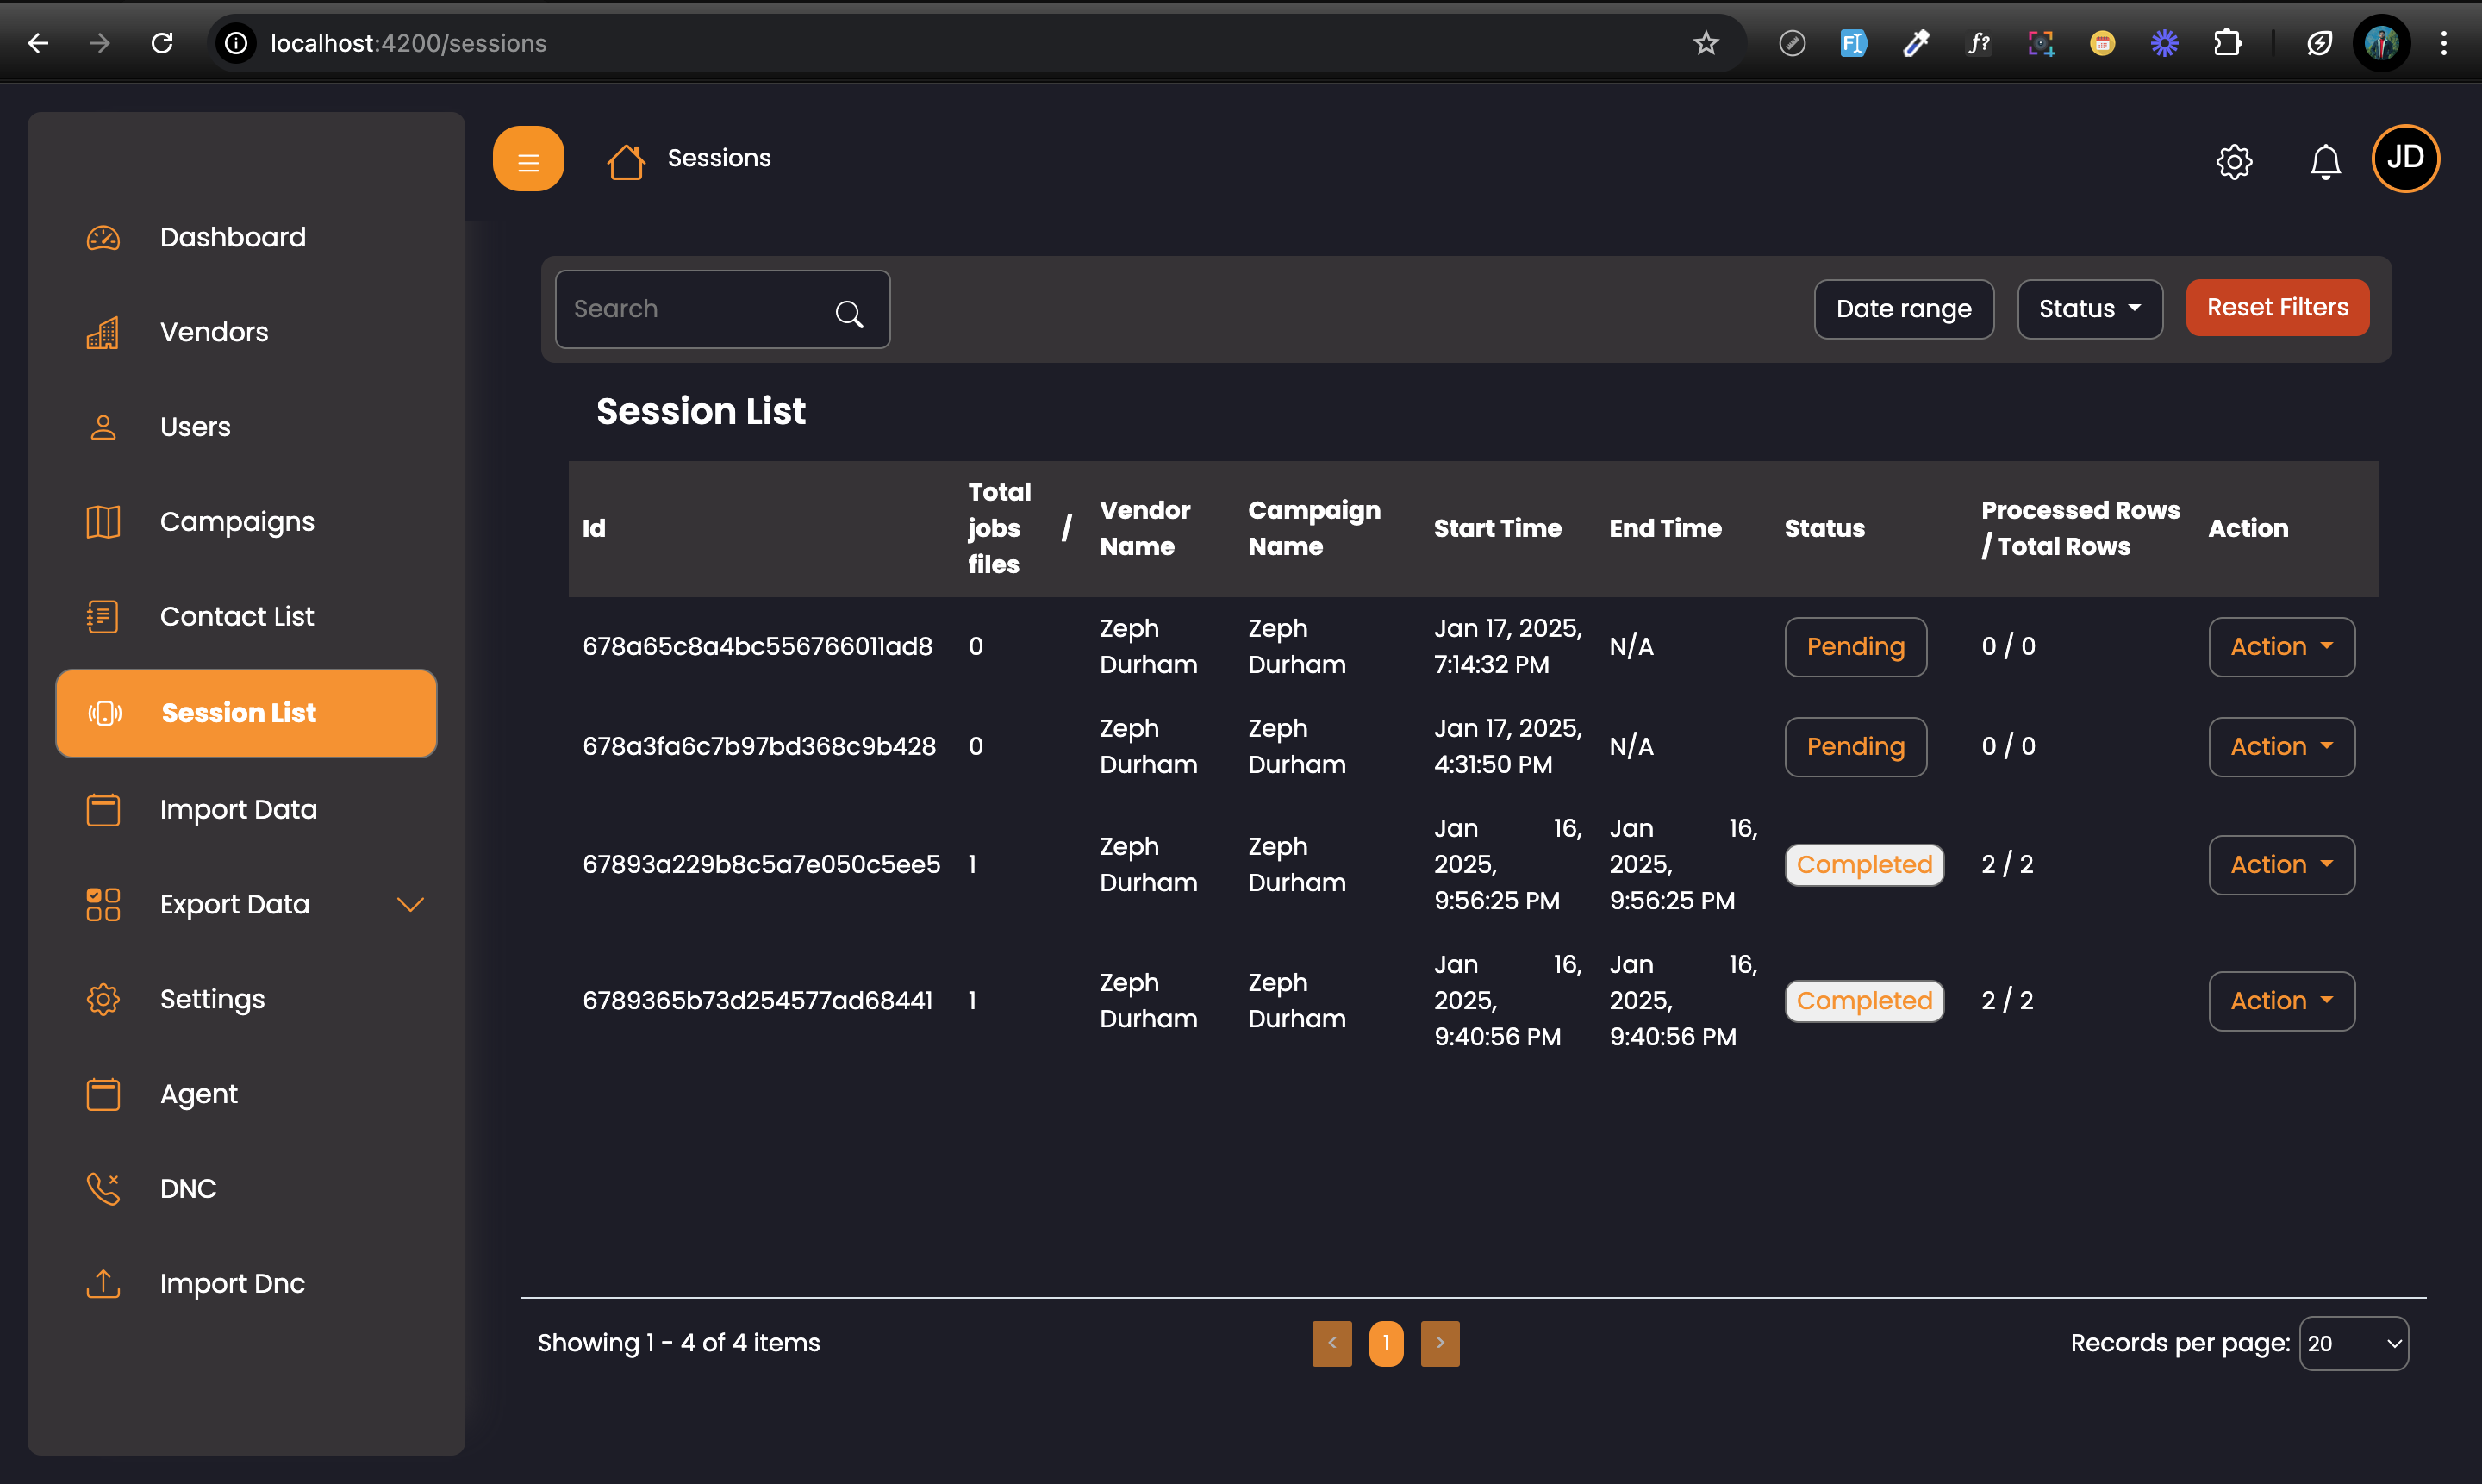Viewport: 2482px width, 1484px height.
Task: Click the Status column header
Action: 1824,529
